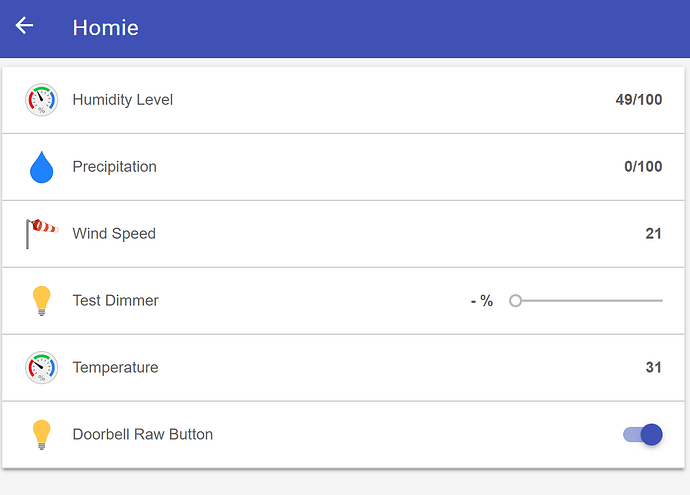Click the back arrow icon
Screen dimensions: 690x495
(25, 26)
